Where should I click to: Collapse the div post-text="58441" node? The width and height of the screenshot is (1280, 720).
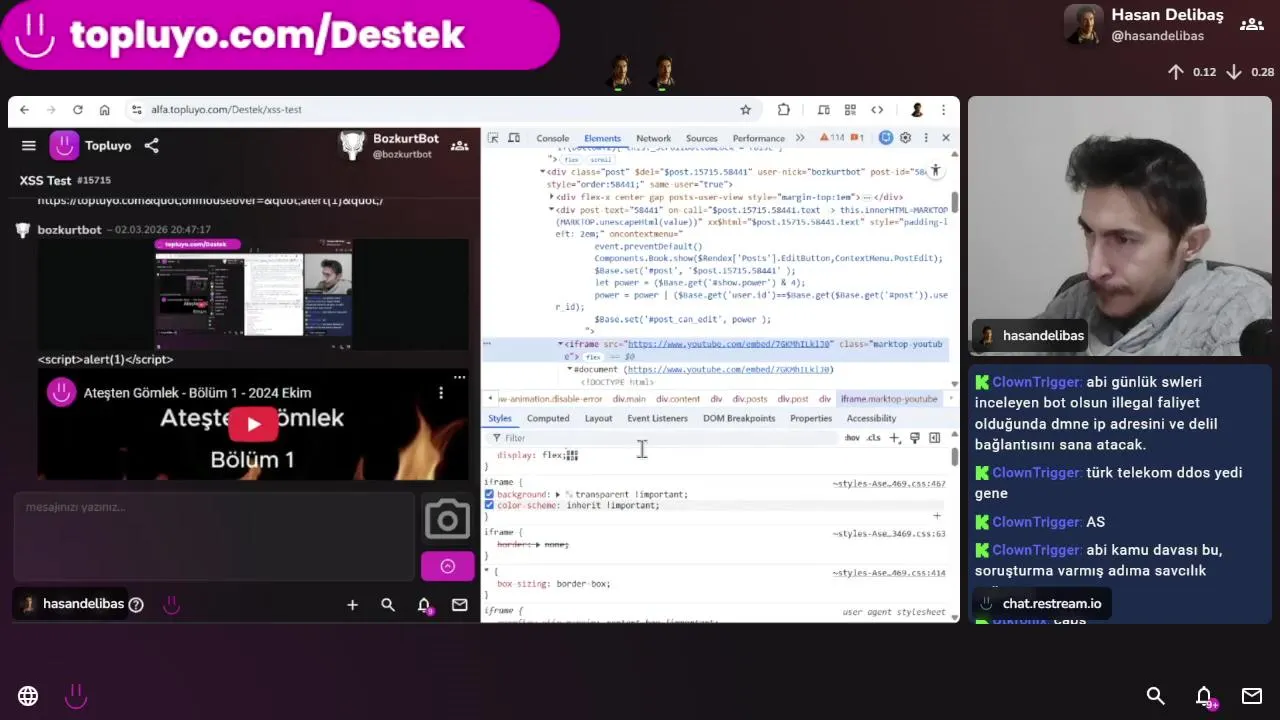point(551,210)
